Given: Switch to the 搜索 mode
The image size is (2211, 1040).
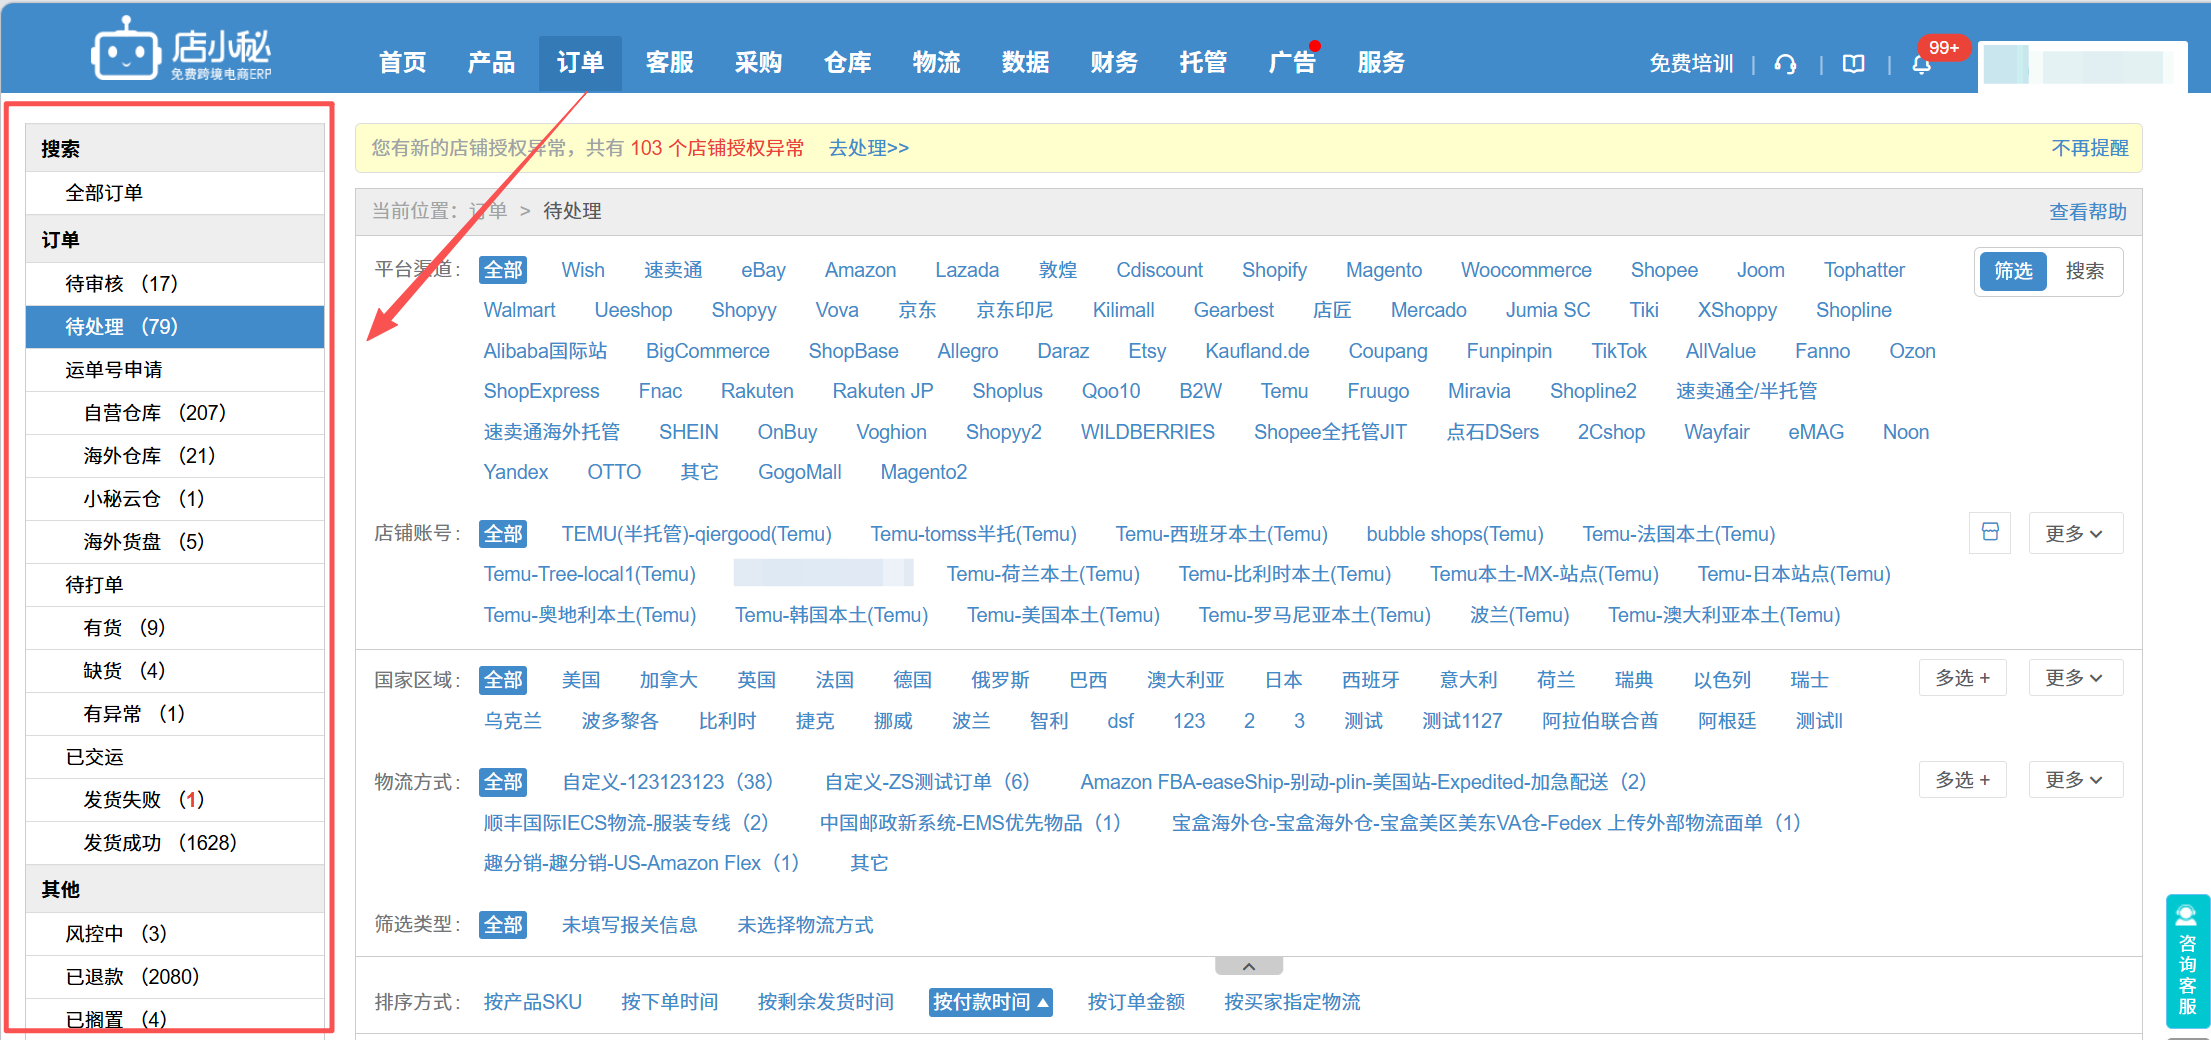Looking at the screenshot, I should pos(2085,271).
